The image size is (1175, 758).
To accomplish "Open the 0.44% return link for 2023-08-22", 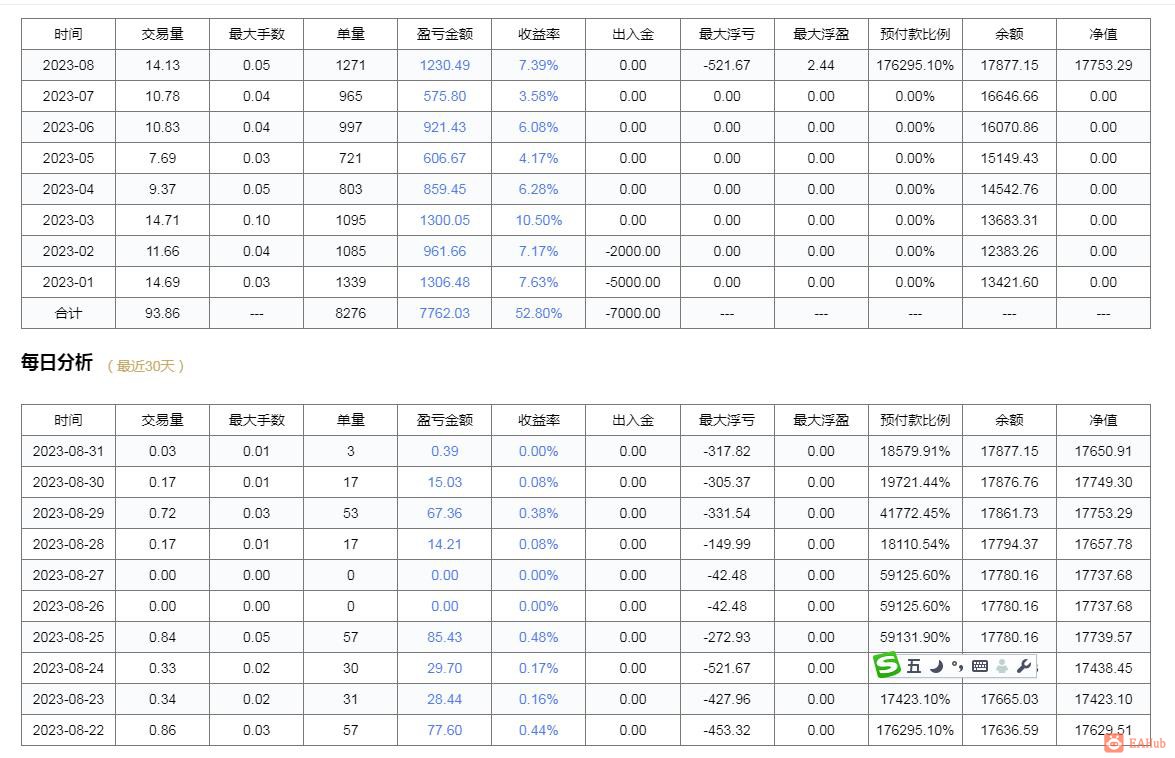I will pos(538,730).
